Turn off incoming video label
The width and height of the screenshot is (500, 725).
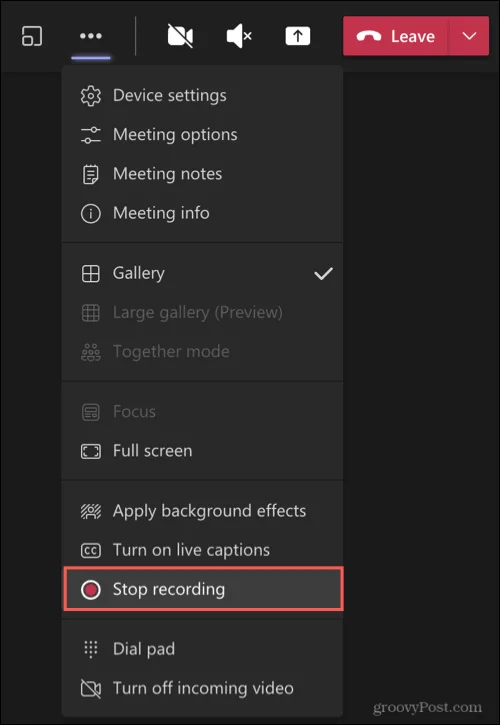click(x=203, y=688)
